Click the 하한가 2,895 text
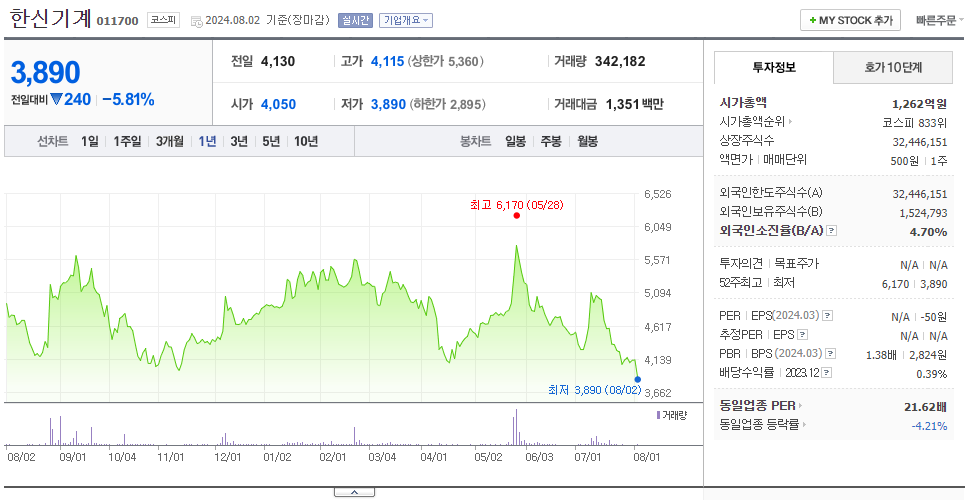968x500 pixels. (448, 104)
